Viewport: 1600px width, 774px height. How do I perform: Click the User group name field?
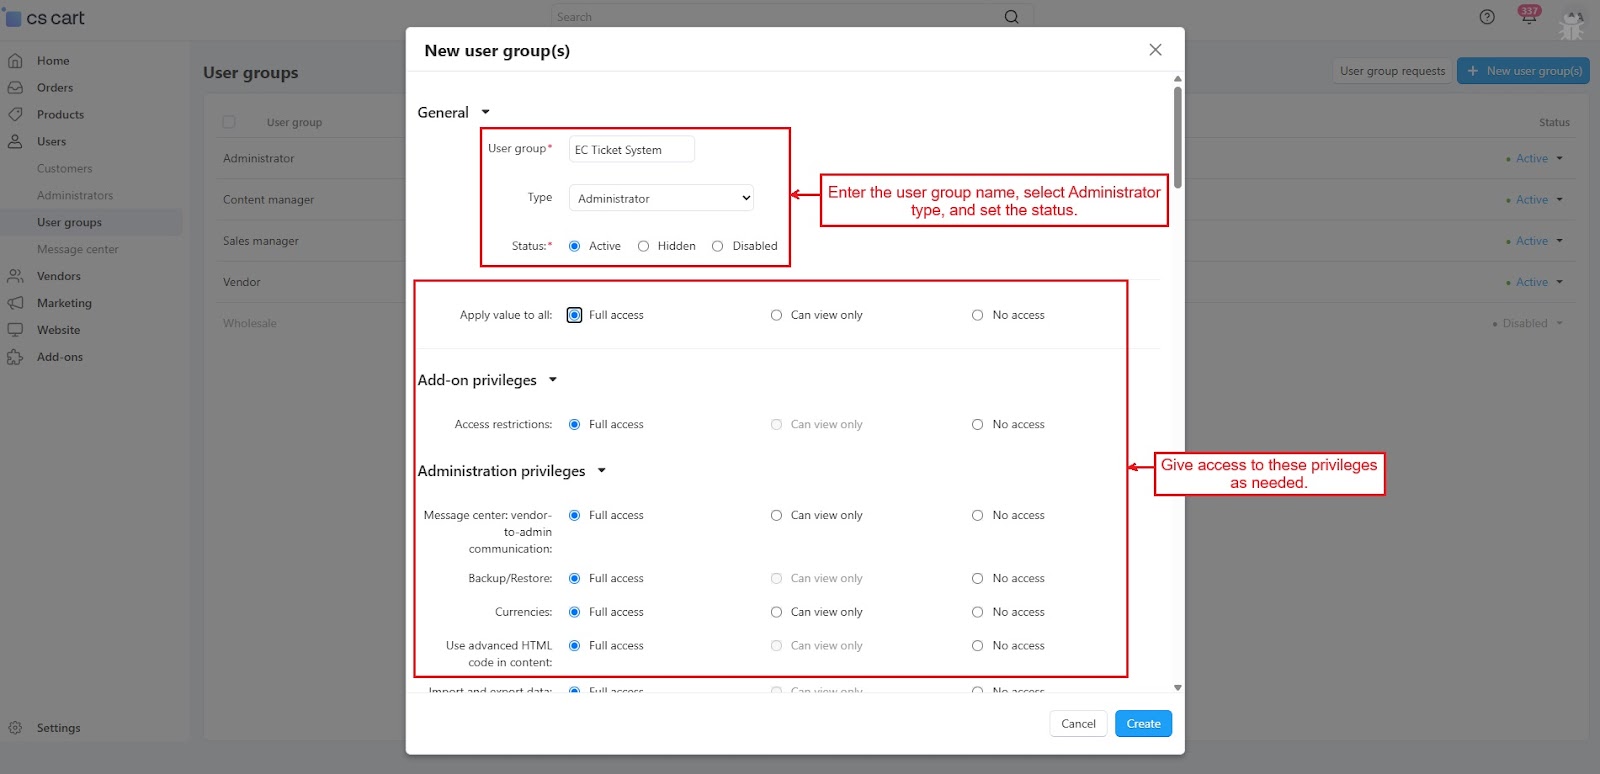631,150
